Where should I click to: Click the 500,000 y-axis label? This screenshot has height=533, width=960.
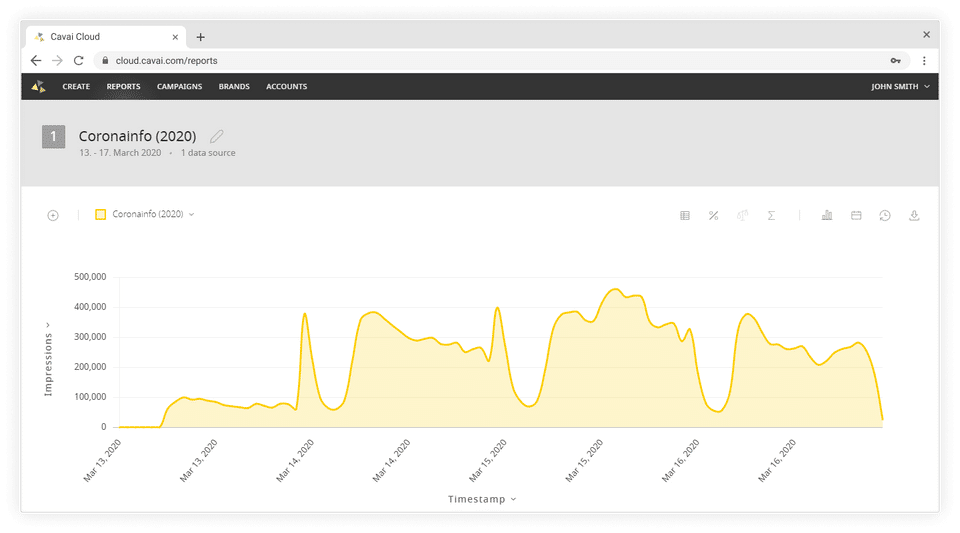[x=90, y=277]
